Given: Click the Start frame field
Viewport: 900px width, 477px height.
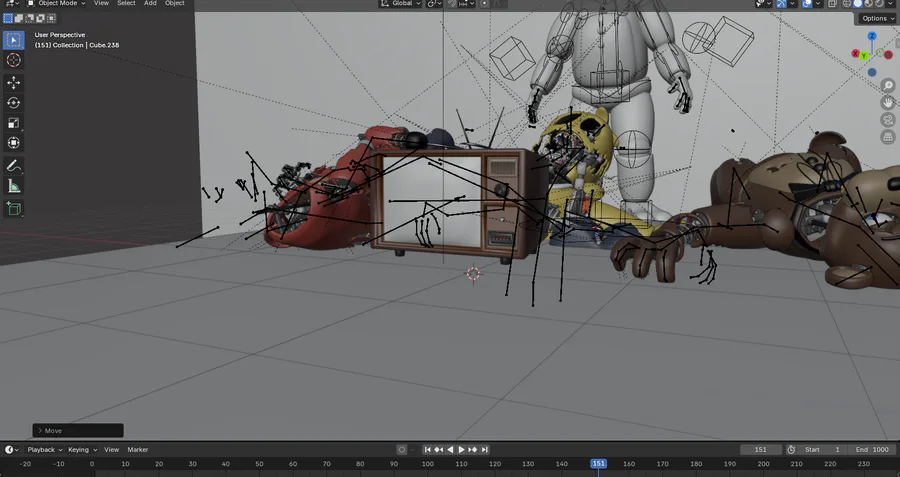Looking at the screenshot, I should 823,449.
